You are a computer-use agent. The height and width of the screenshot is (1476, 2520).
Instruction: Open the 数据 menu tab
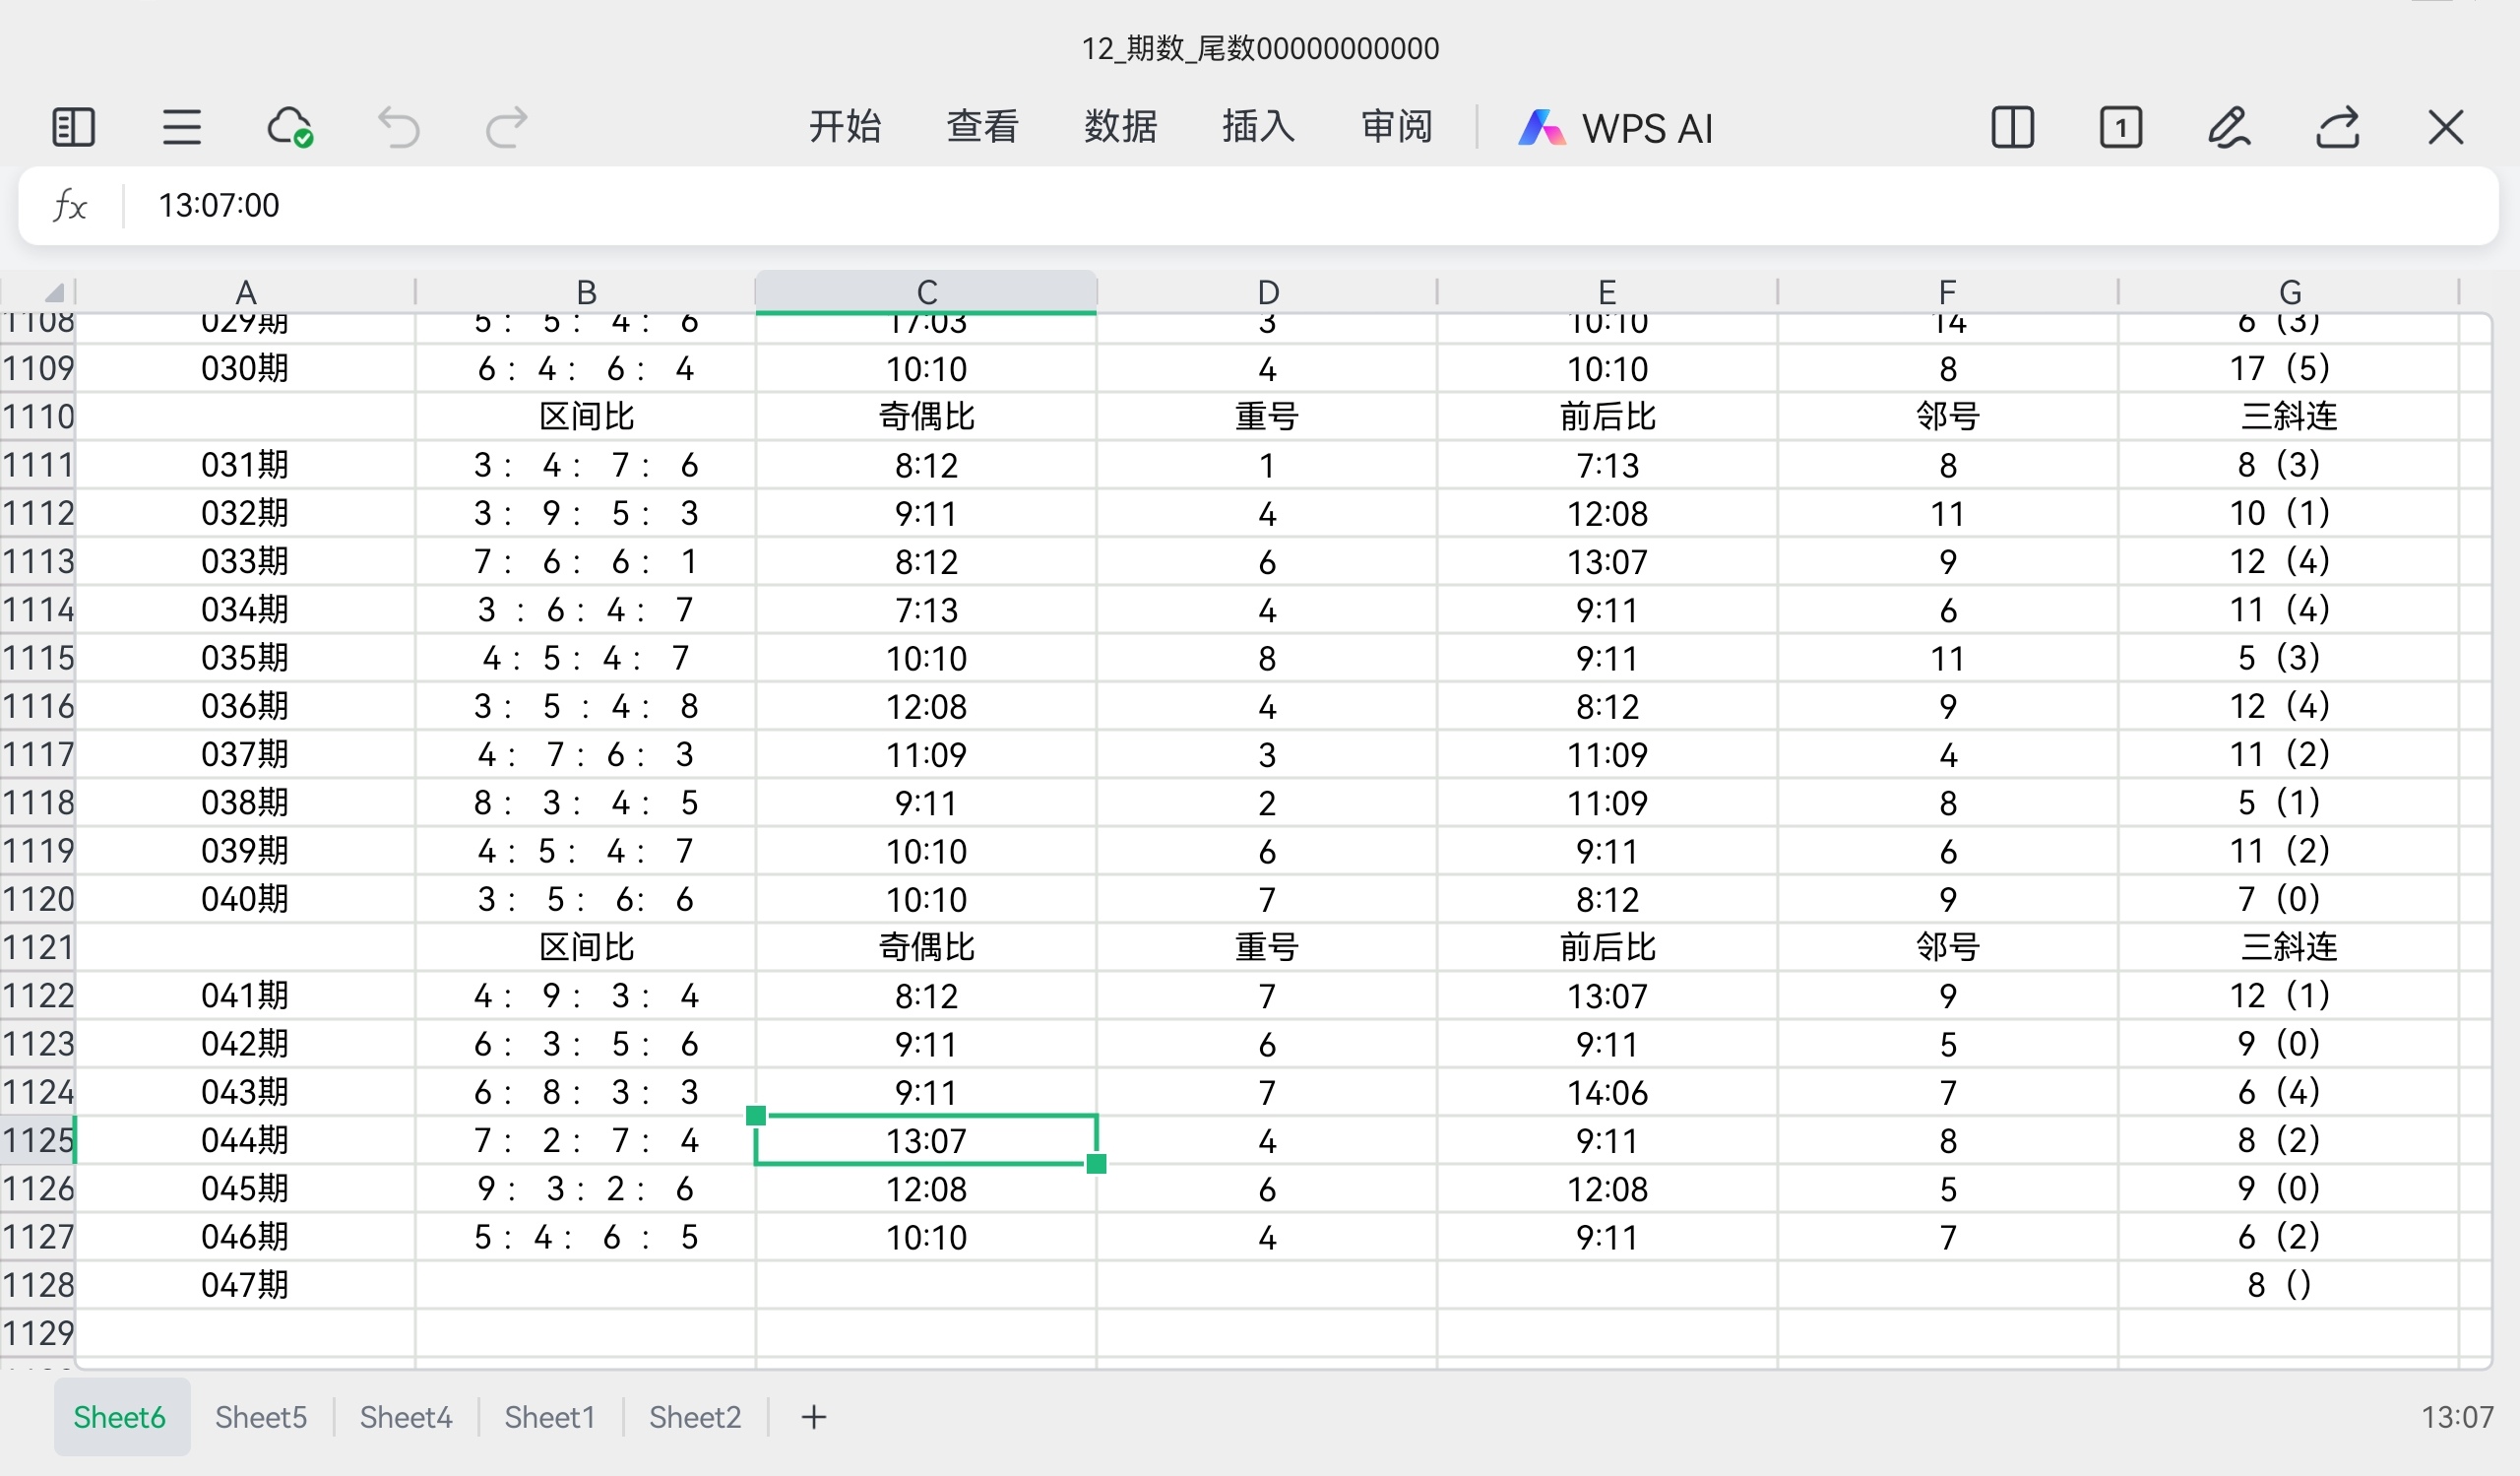point(1120,128)
